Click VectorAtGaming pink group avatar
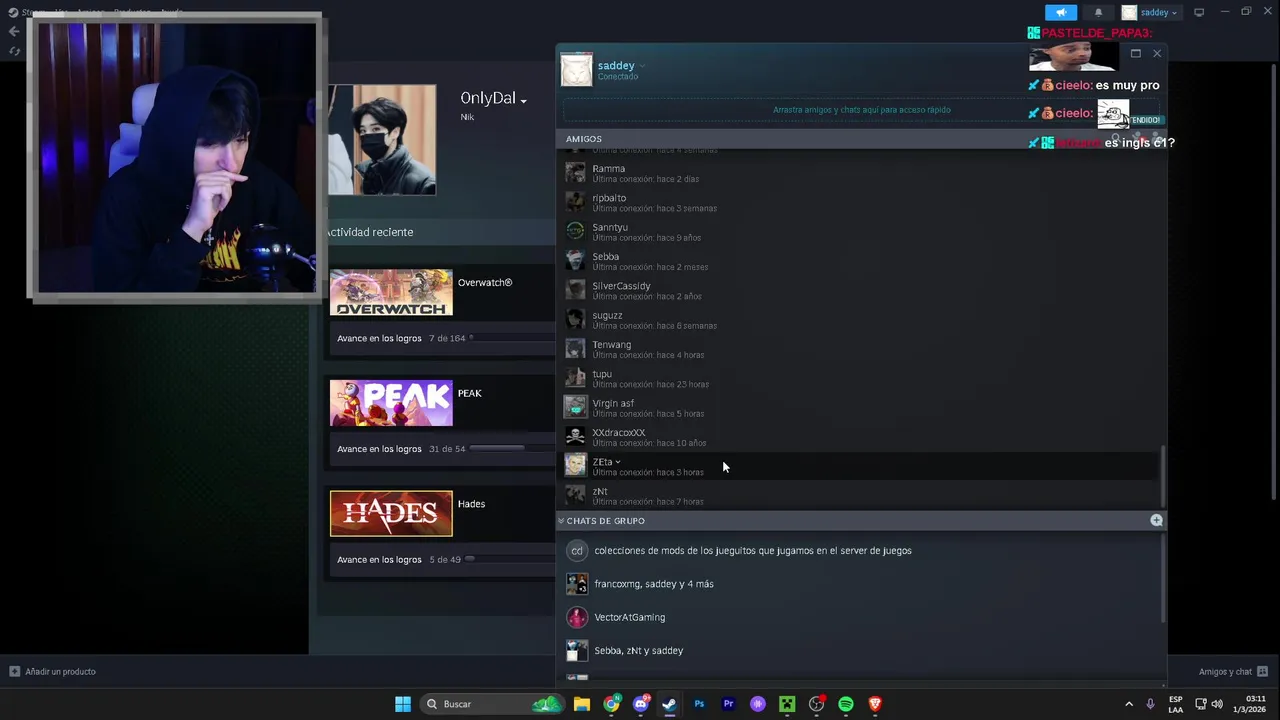 [x=577, y=617]
